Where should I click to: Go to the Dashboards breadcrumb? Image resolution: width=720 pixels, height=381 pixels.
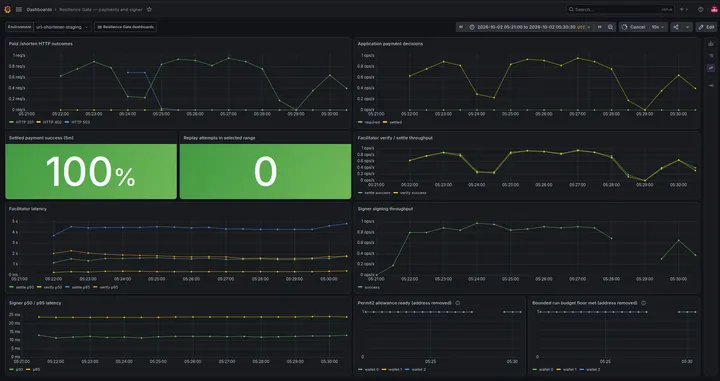click(39, 9)
